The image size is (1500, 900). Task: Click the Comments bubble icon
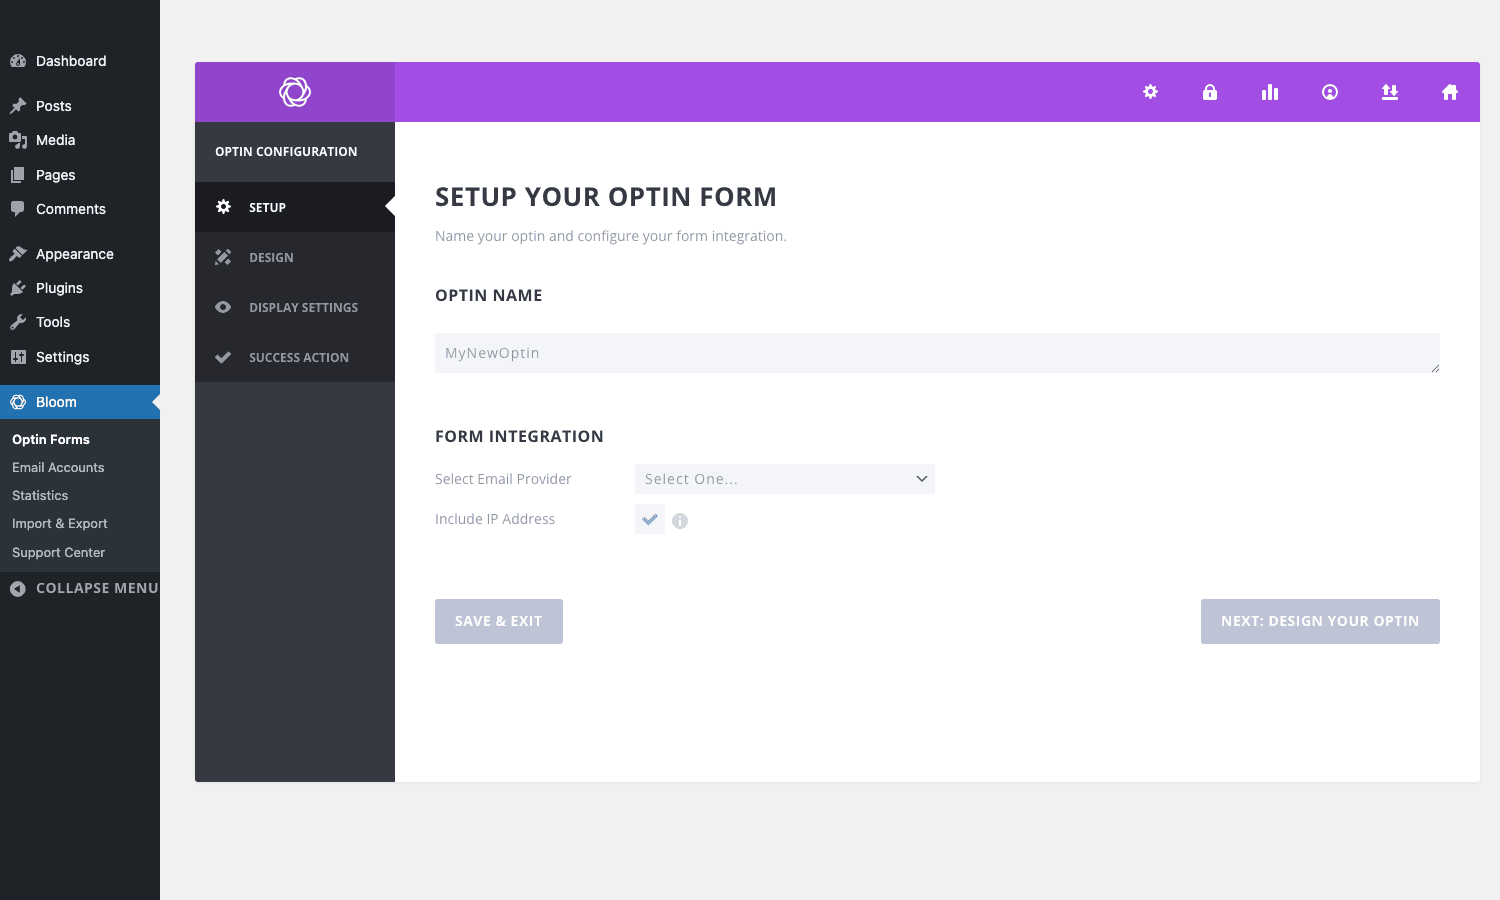pos(18,209)
